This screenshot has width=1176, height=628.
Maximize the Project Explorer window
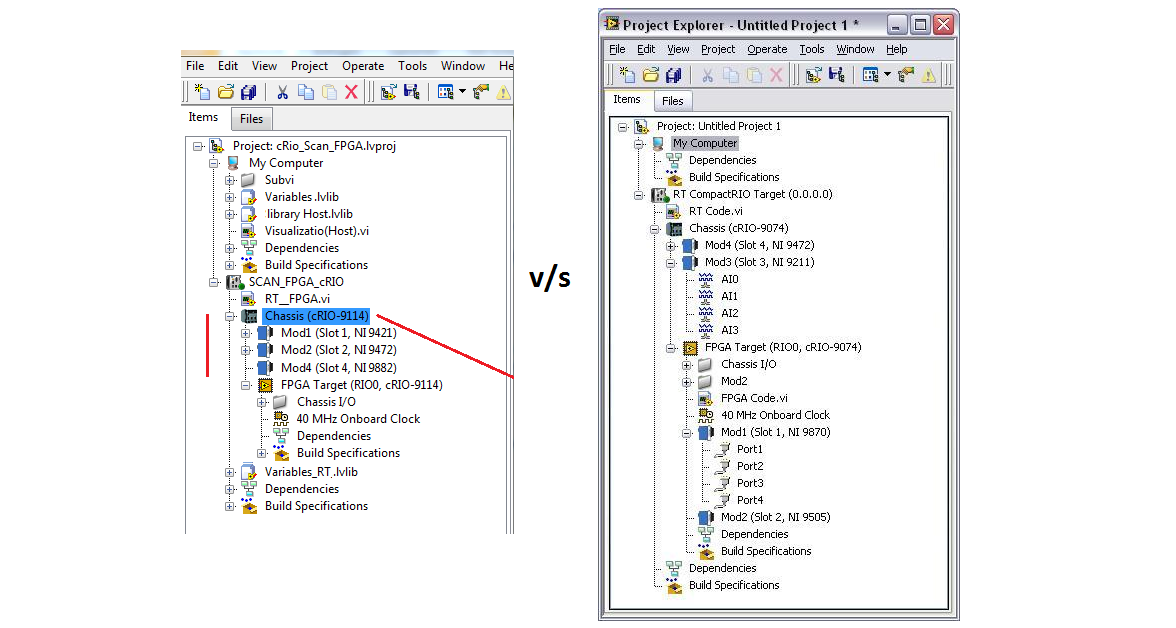point(920,25)
